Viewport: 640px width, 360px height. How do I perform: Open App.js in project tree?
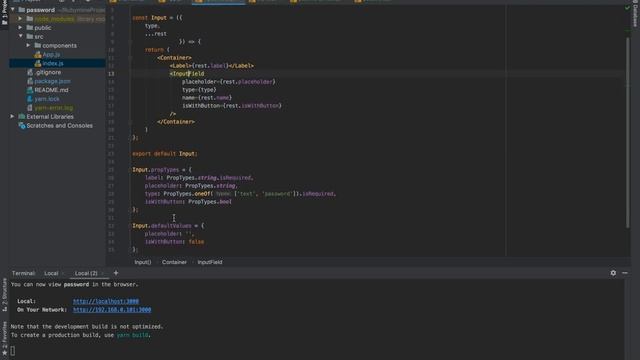[x=51, y=54]
